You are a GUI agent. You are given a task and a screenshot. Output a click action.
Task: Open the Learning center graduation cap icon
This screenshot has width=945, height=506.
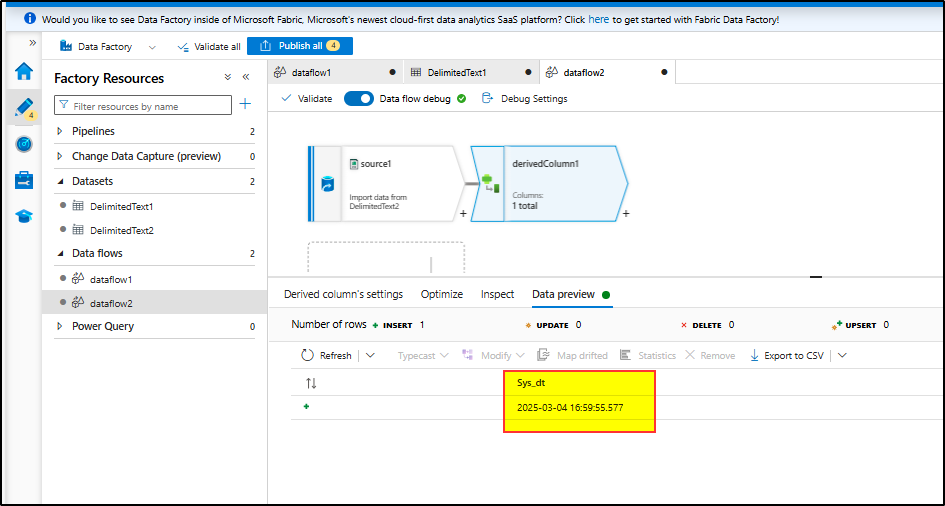pyautogui.click(x=24, y=216)
